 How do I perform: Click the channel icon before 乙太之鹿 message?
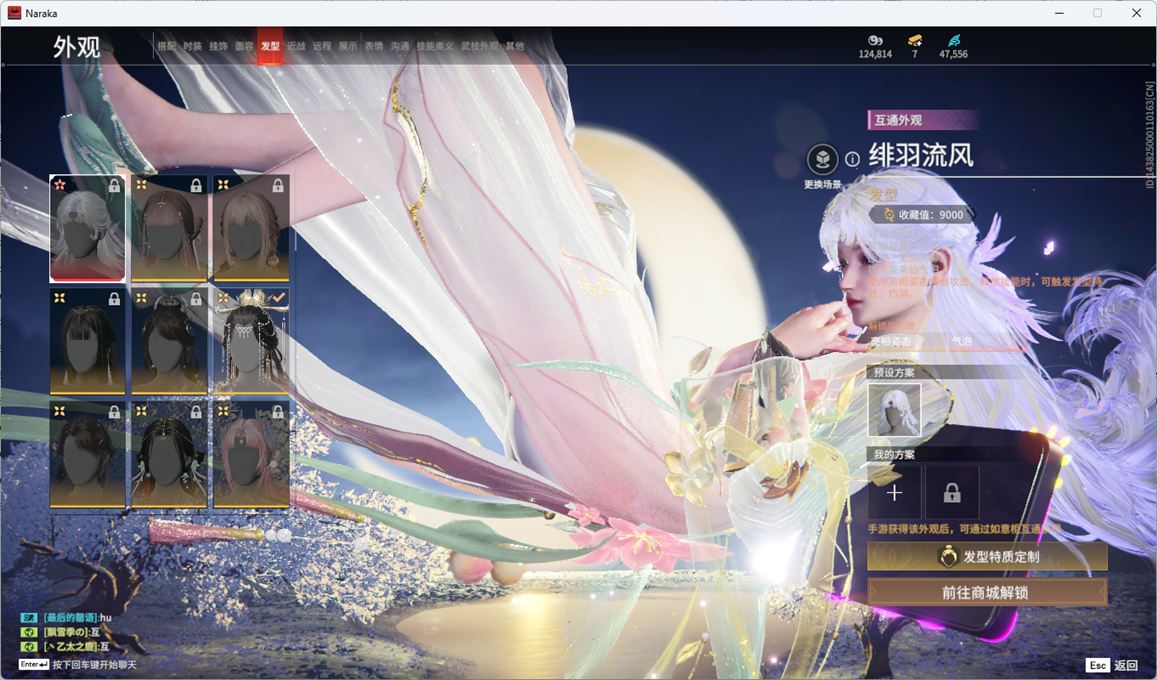[x=29, y=647]
